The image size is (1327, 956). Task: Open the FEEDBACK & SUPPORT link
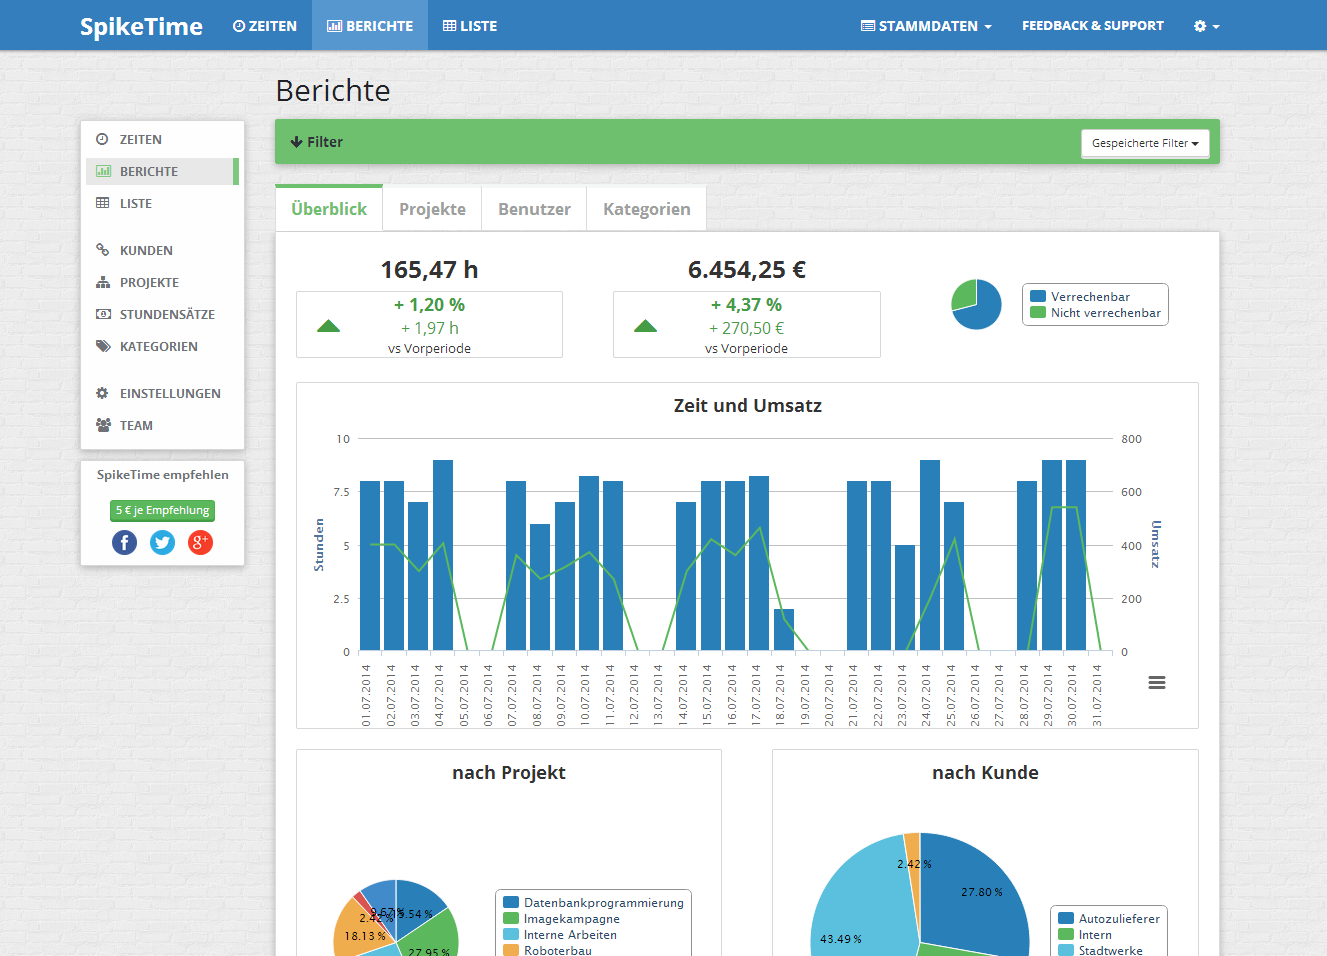coord(1093,26)
